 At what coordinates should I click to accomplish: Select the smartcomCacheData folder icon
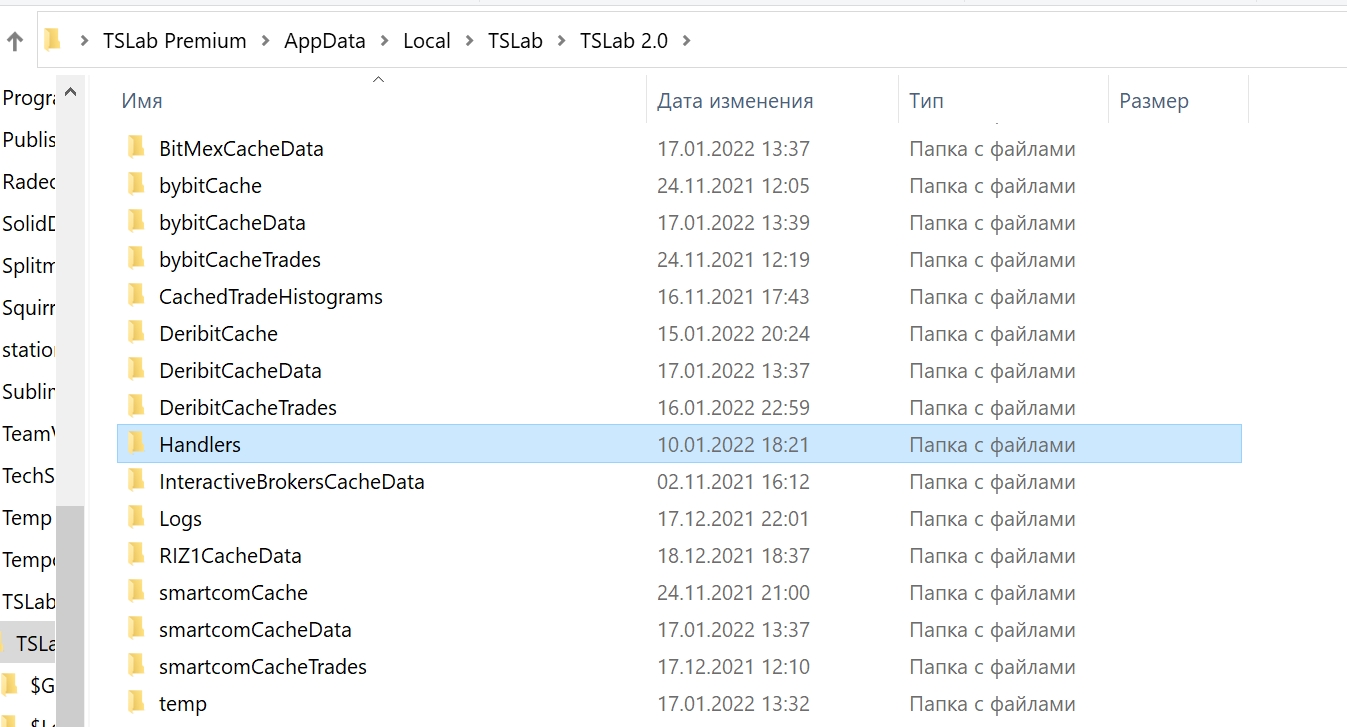(137, 629)
